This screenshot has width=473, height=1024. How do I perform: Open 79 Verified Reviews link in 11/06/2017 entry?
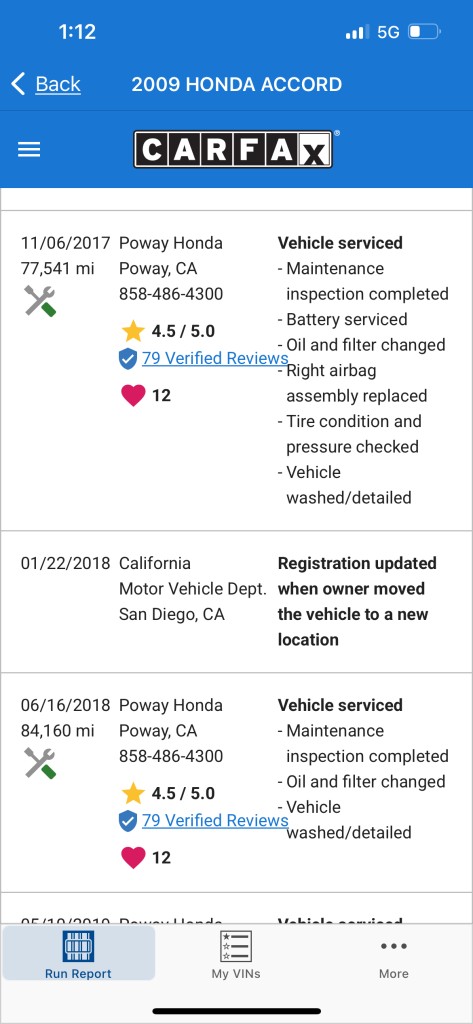(x=215, y=358)
